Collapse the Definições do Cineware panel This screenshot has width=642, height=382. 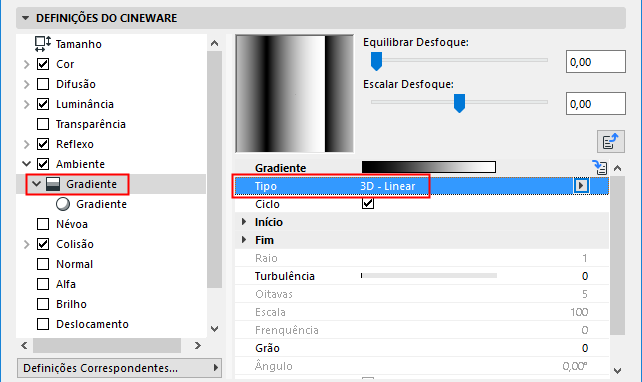coord(25,18)
